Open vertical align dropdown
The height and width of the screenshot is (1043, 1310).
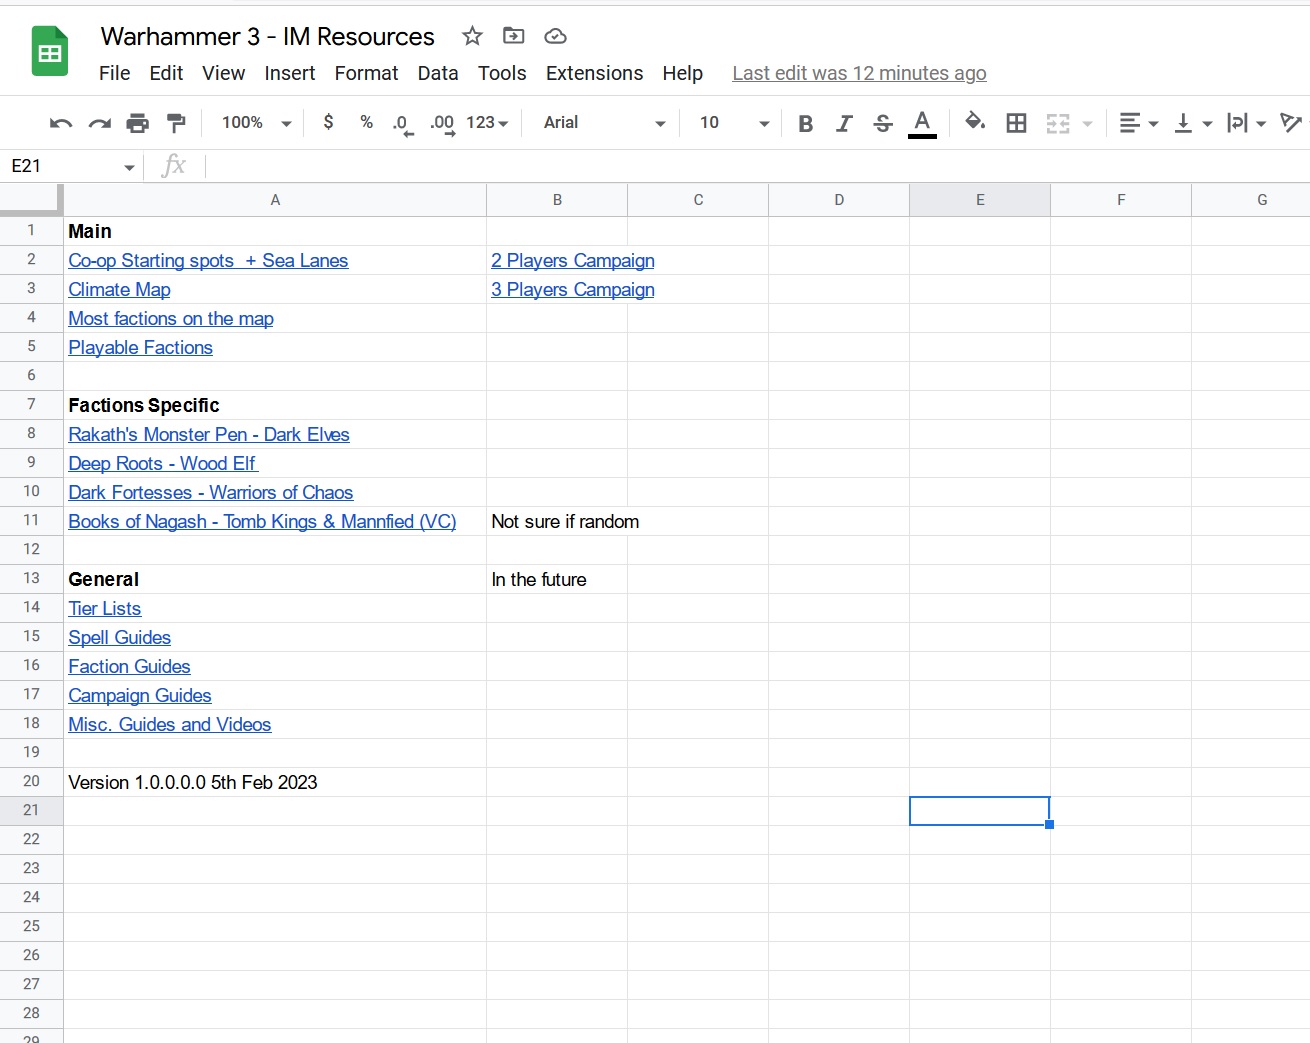click(1192, 123)
